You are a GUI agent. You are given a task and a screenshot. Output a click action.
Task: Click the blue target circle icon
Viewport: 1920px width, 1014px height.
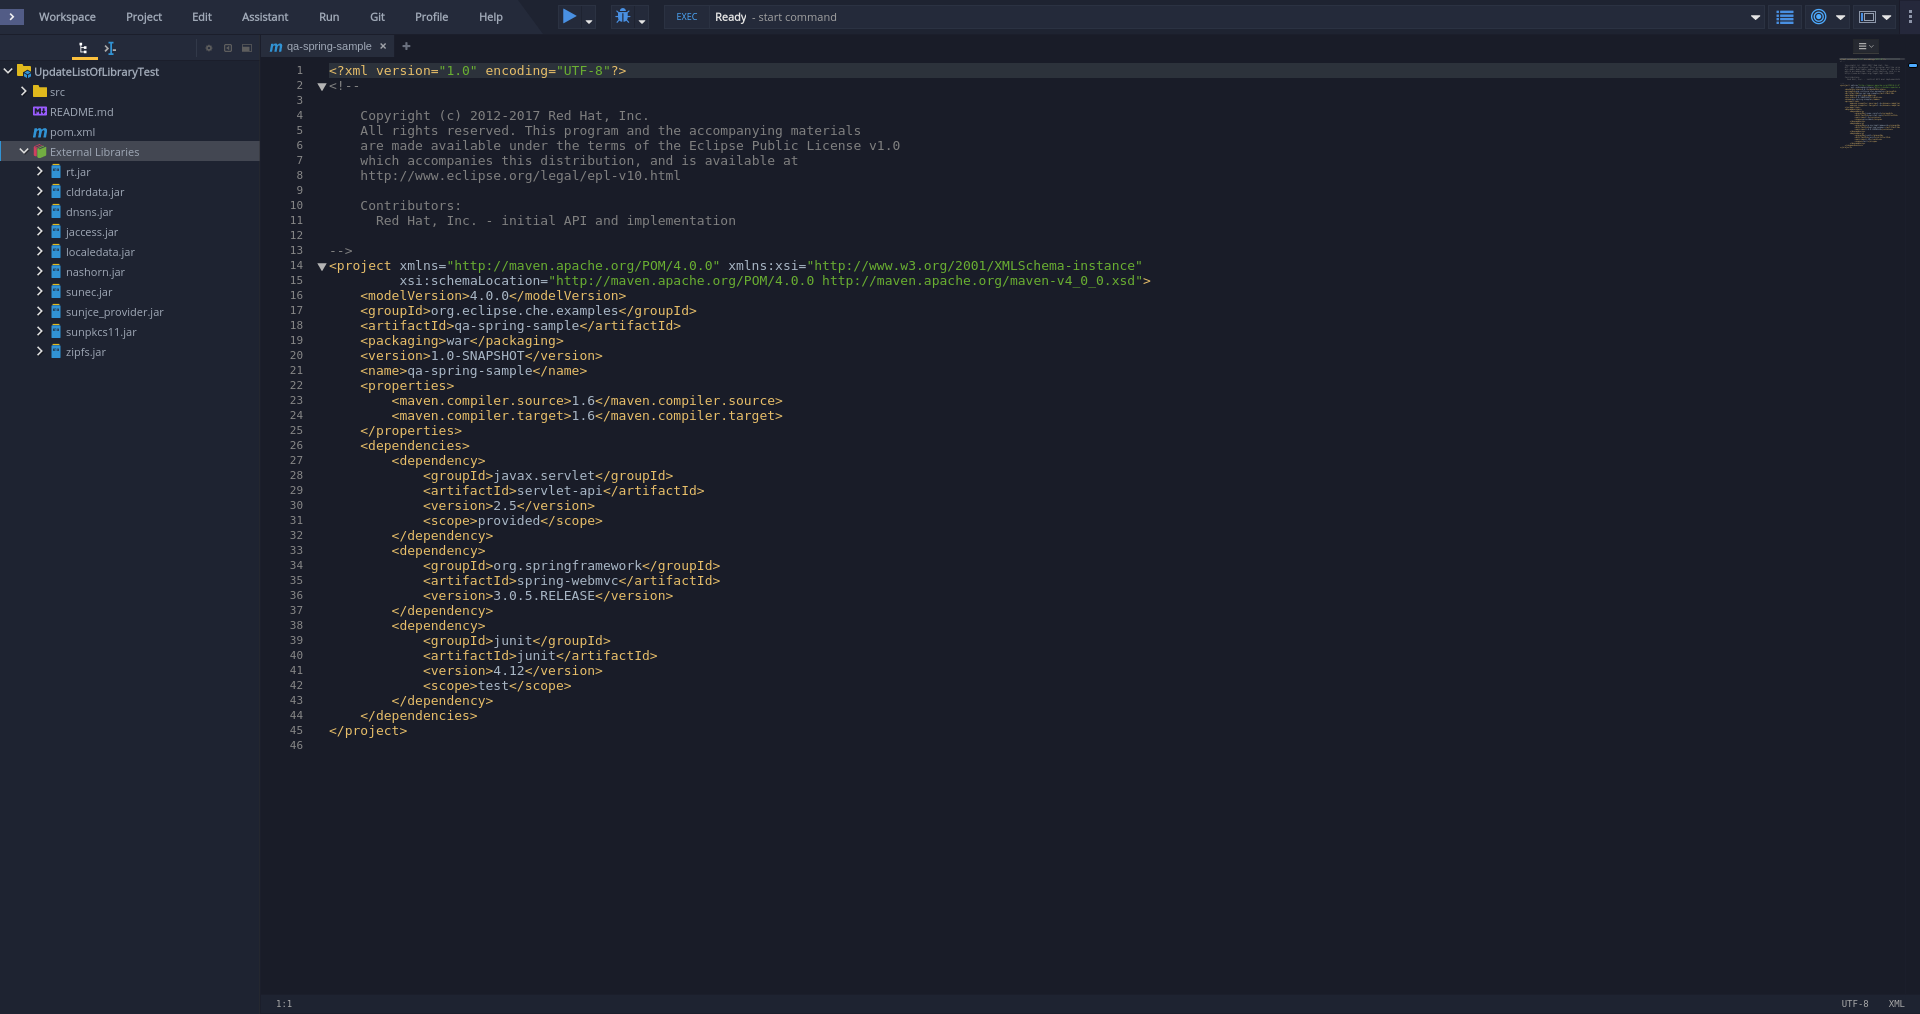coord(1819,17)
